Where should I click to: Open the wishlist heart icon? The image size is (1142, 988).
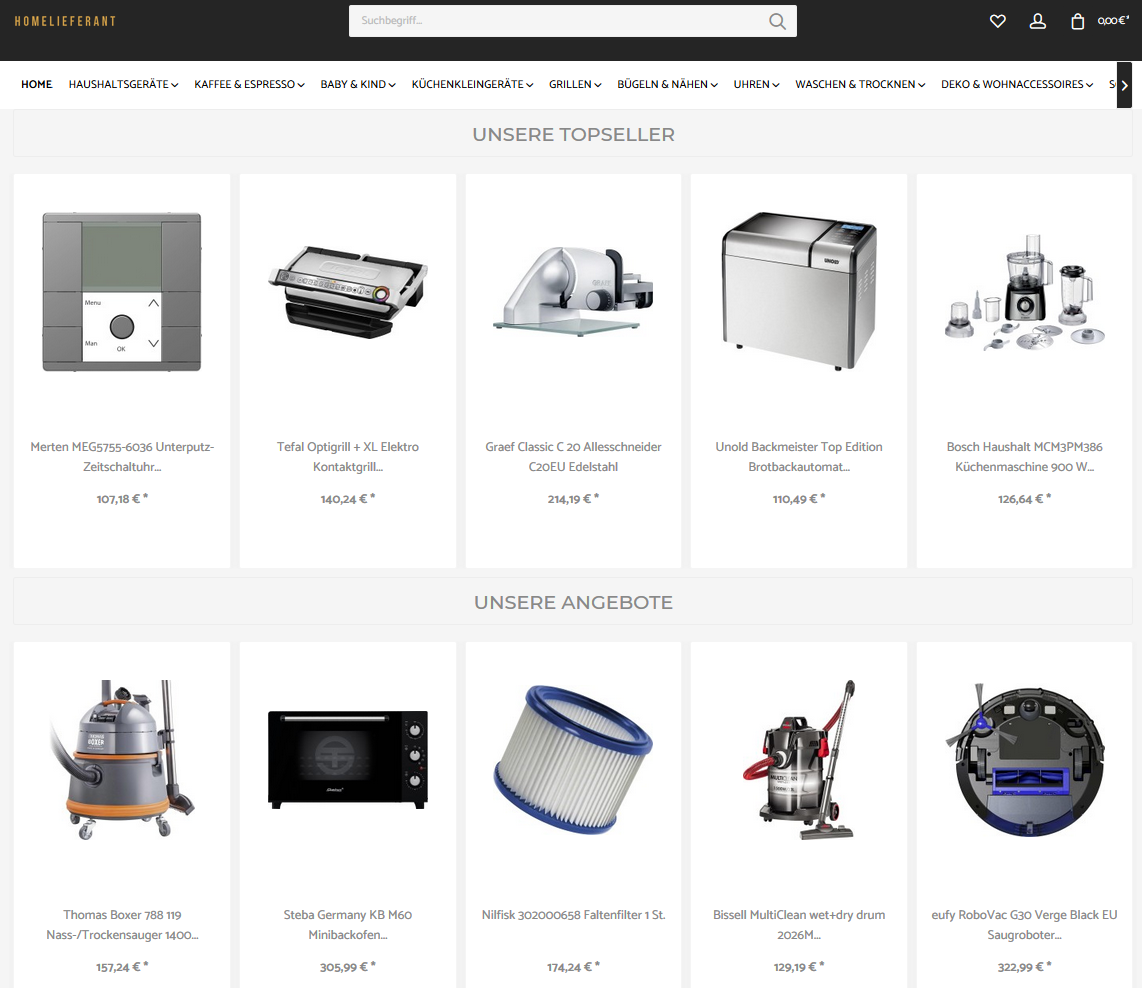(998, 21)
